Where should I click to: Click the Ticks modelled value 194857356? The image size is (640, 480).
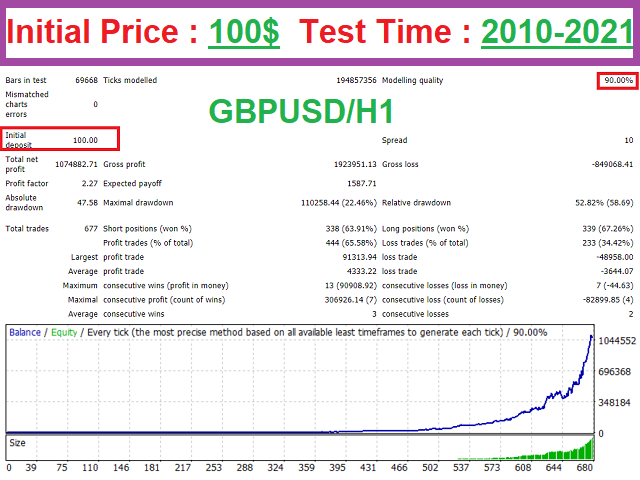356,80
